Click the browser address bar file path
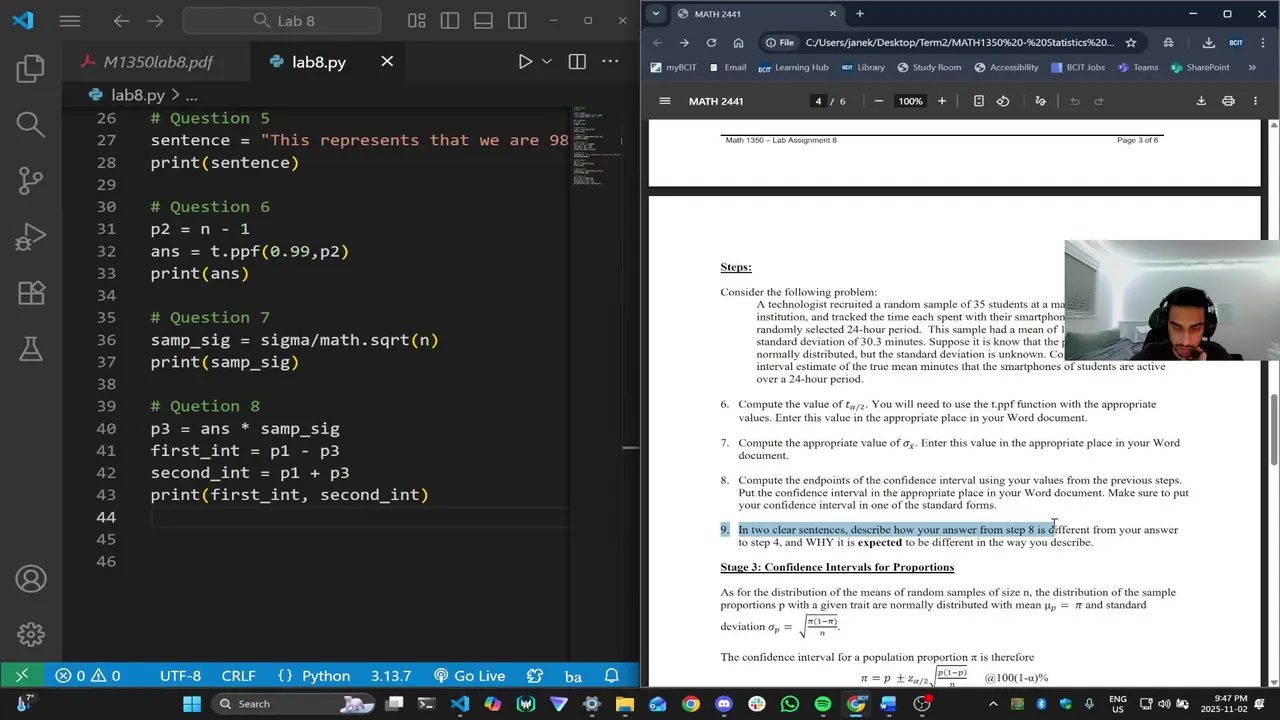Viewport: 1280px width, 720px height. pos(959,42)
